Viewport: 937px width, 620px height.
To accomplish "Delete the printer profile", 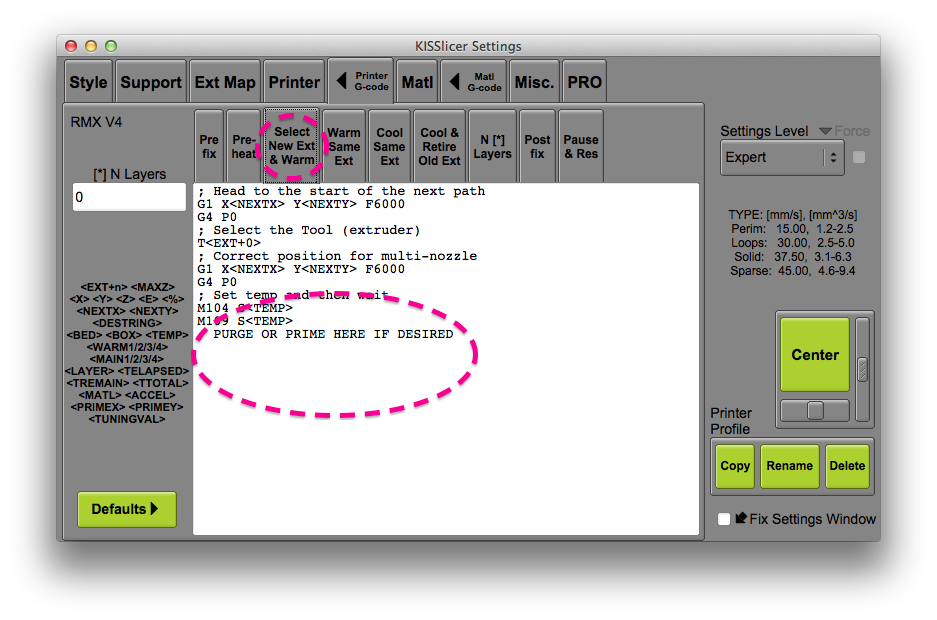I will (847, 466).
